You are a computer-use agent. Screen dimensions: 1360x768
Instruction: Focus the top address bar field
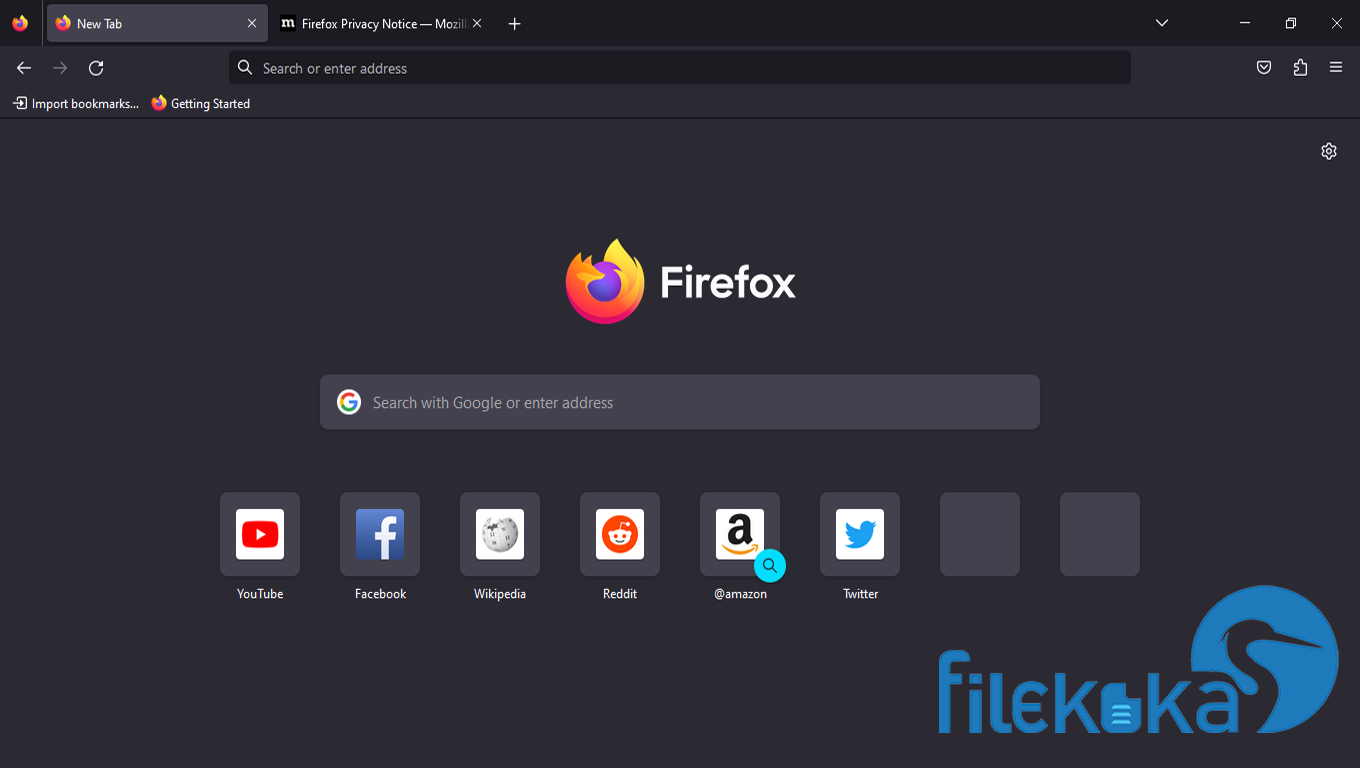(x=680, y=68)
